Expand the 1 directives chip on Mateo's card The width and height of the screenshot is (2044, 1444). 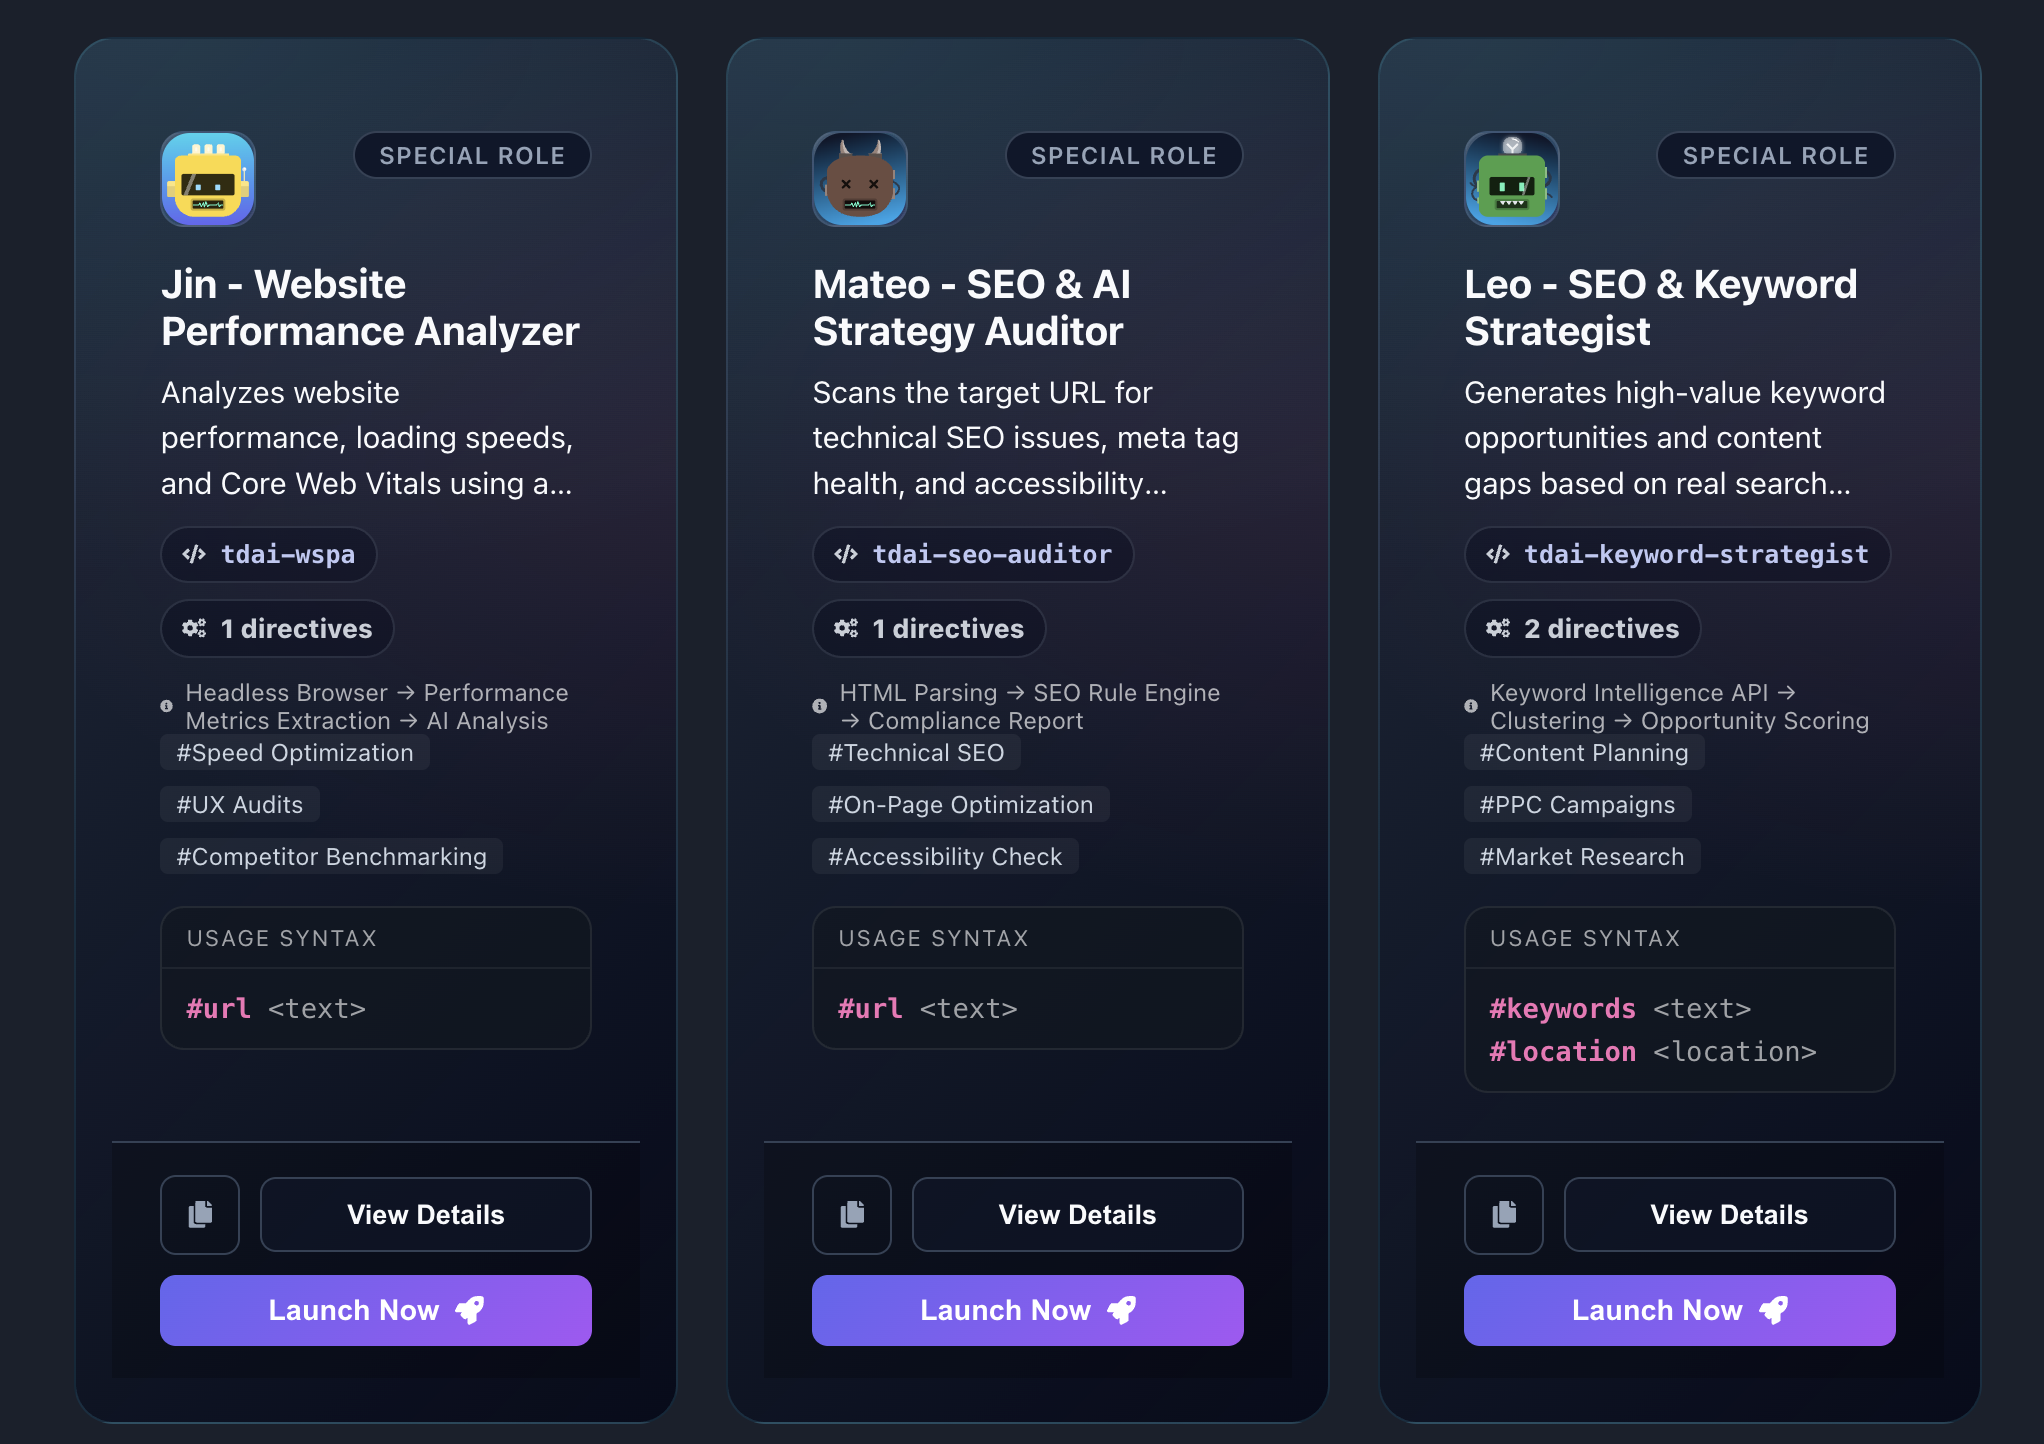928,628
